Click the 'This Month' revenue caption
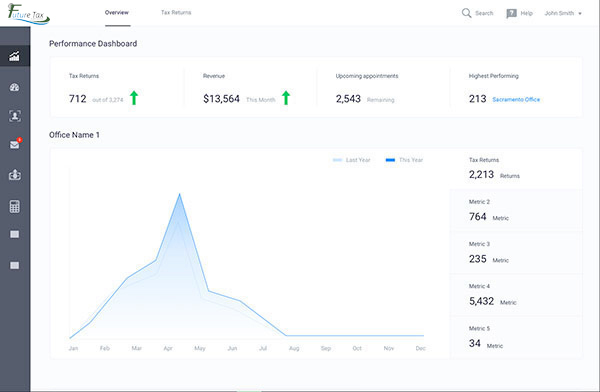 point(261,100)
